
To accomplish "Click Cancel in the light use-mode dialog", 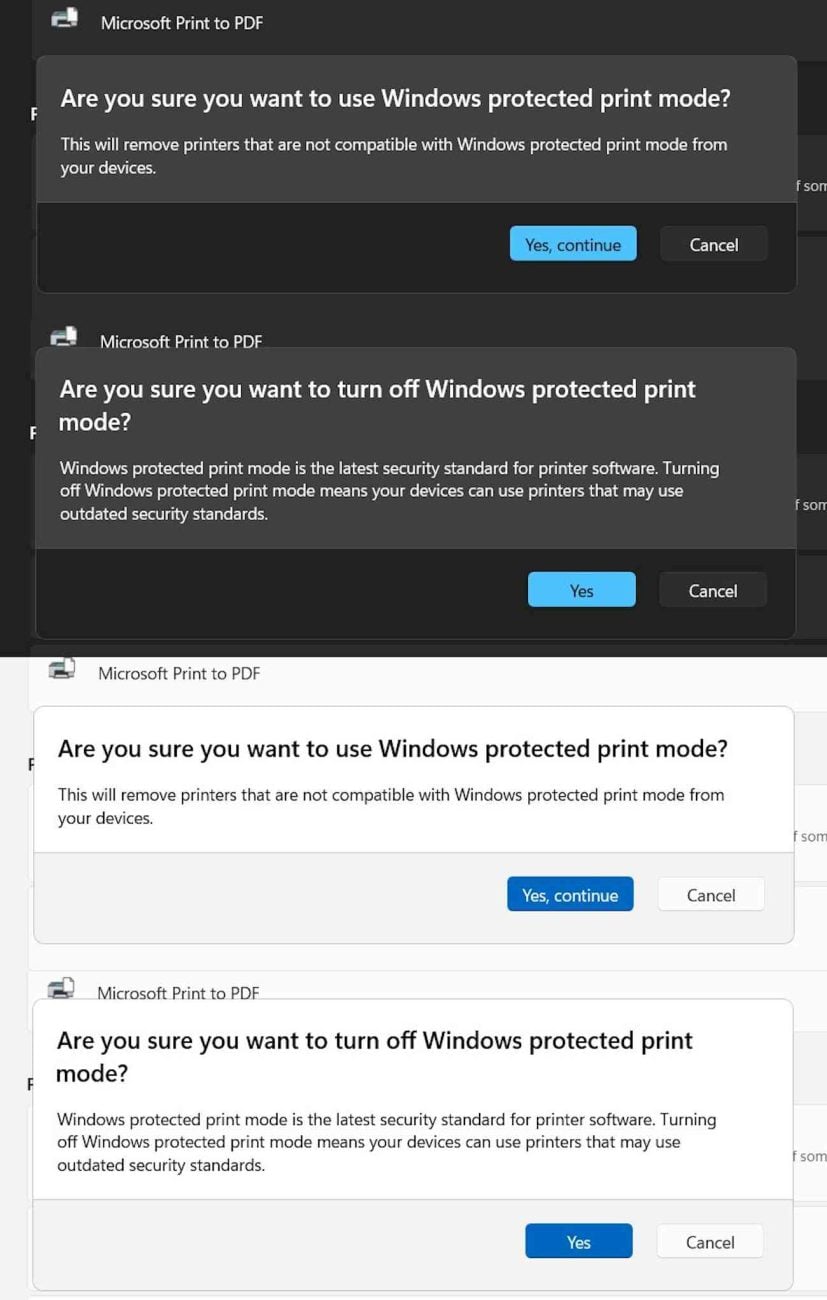I will click(710, 895).
